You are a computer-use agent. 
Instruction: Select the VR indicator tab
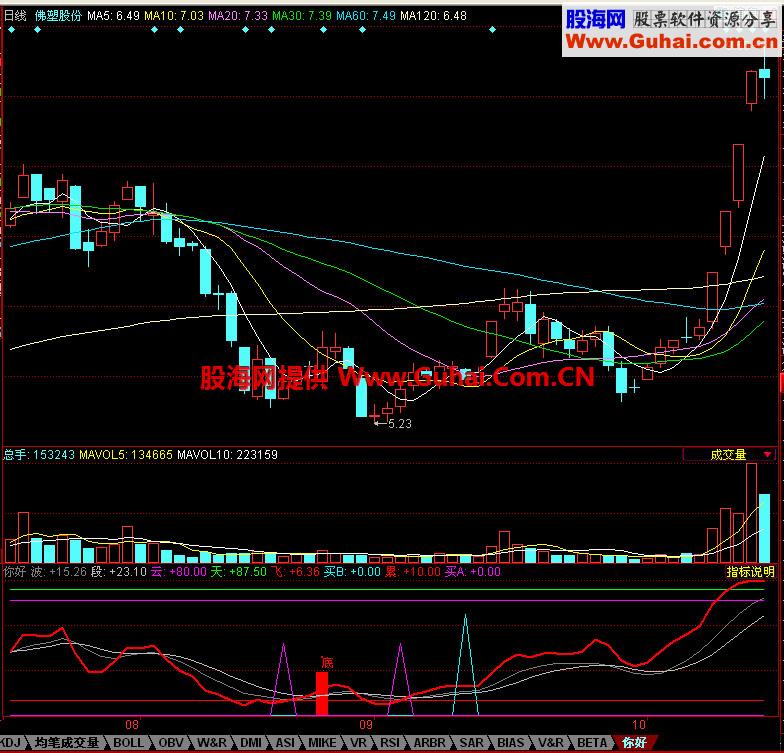(x=358, y=742)
